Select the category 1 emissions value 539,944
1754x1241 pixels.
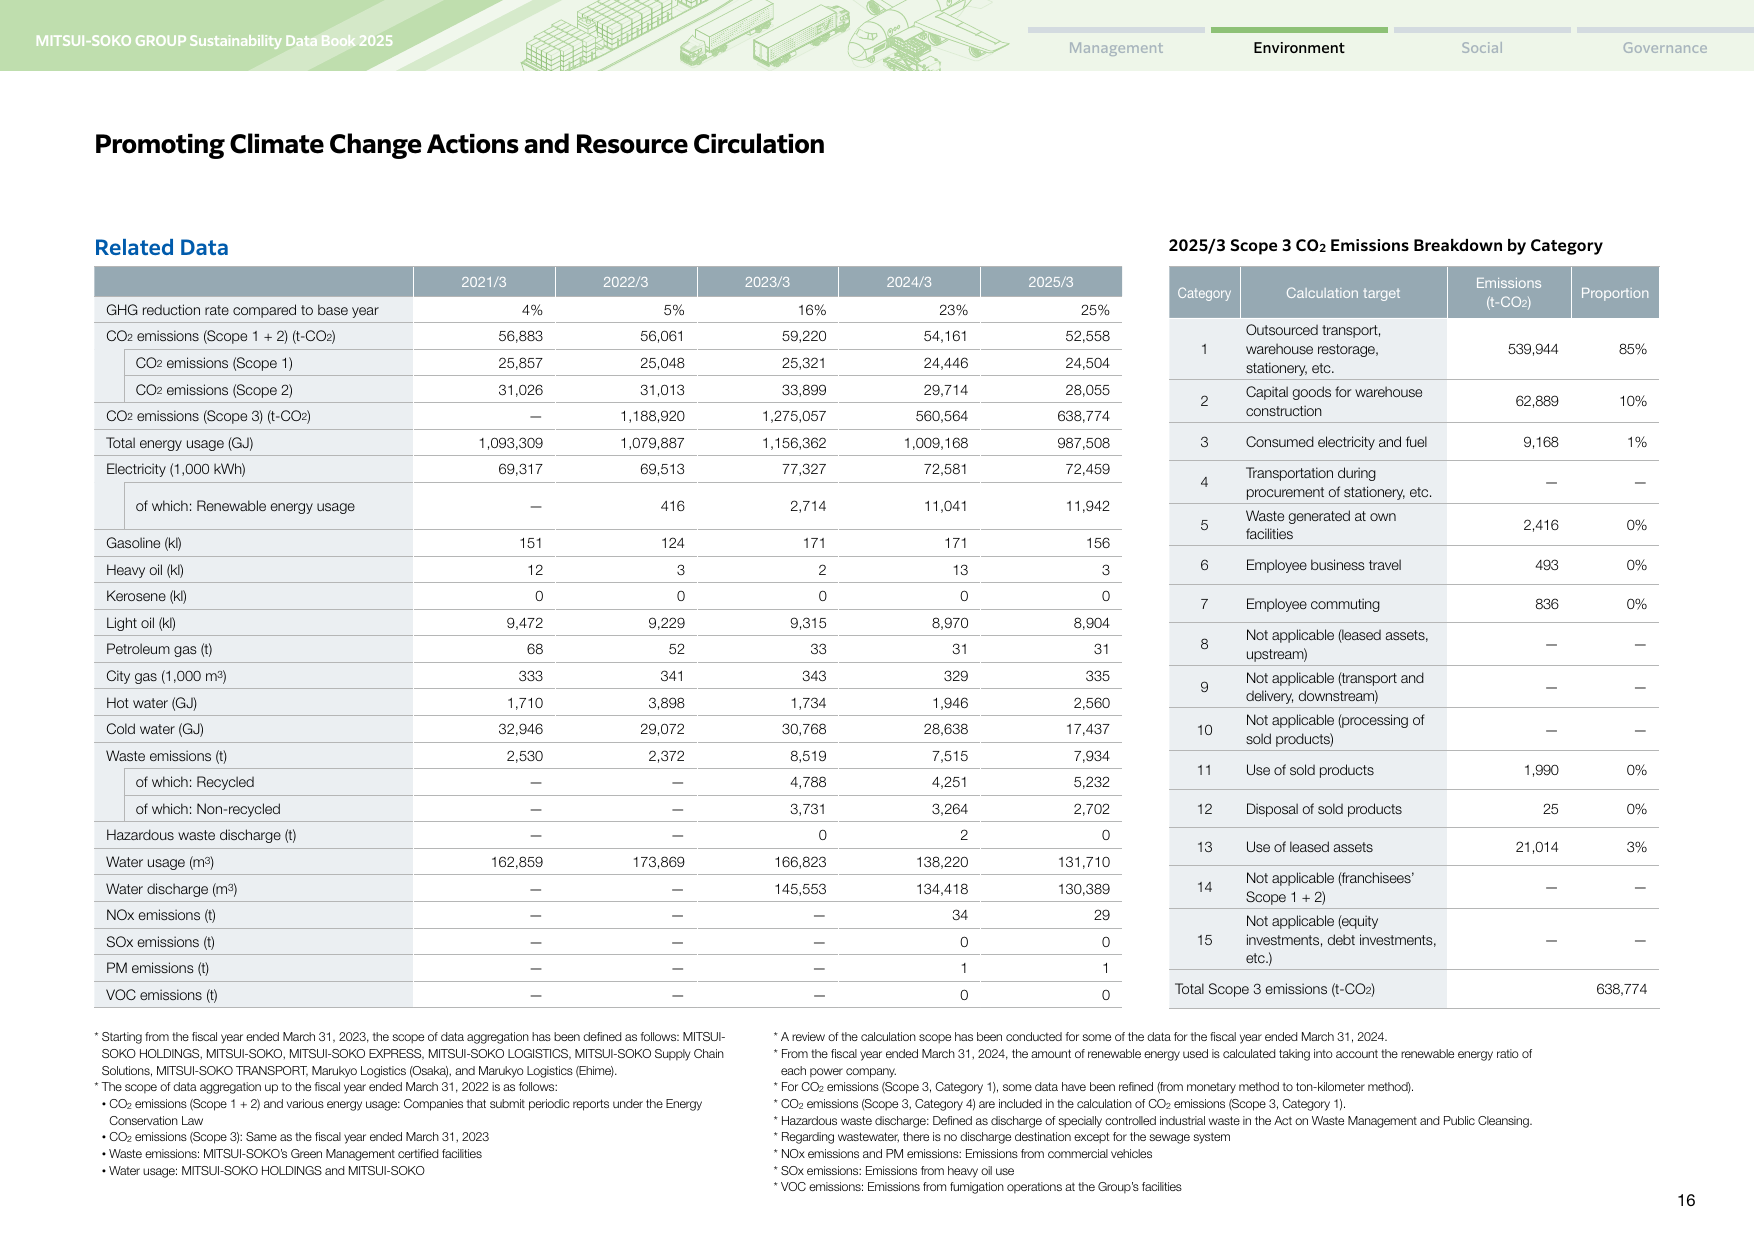click(1533, 349)
